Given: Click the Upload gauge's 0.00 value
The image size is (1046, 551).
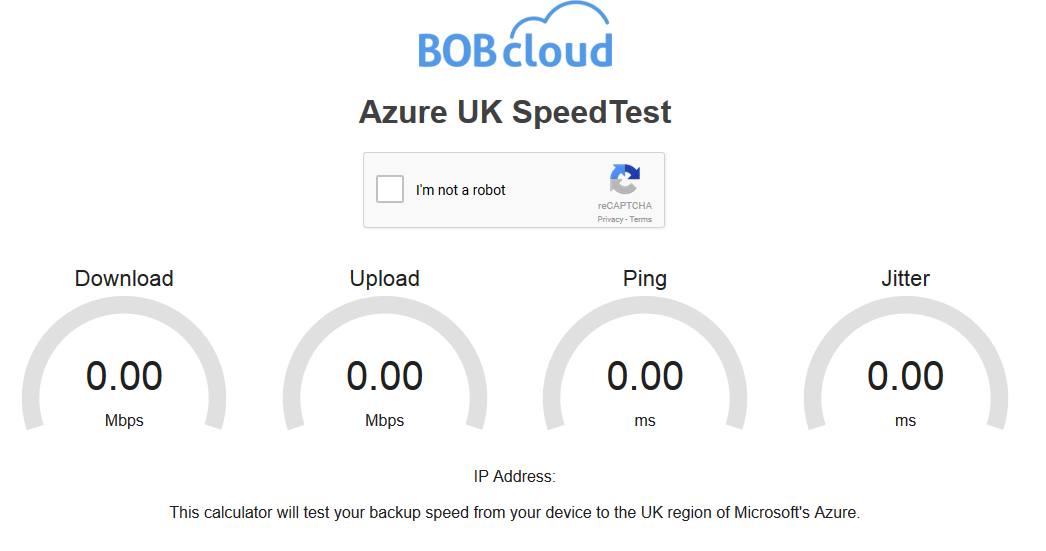Looking at the screenshot, I should click(x=385, y=376).
